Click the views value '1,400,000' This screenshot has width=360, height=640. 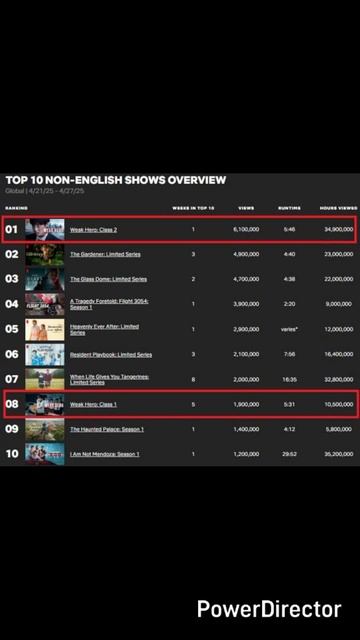pos(246,429)
